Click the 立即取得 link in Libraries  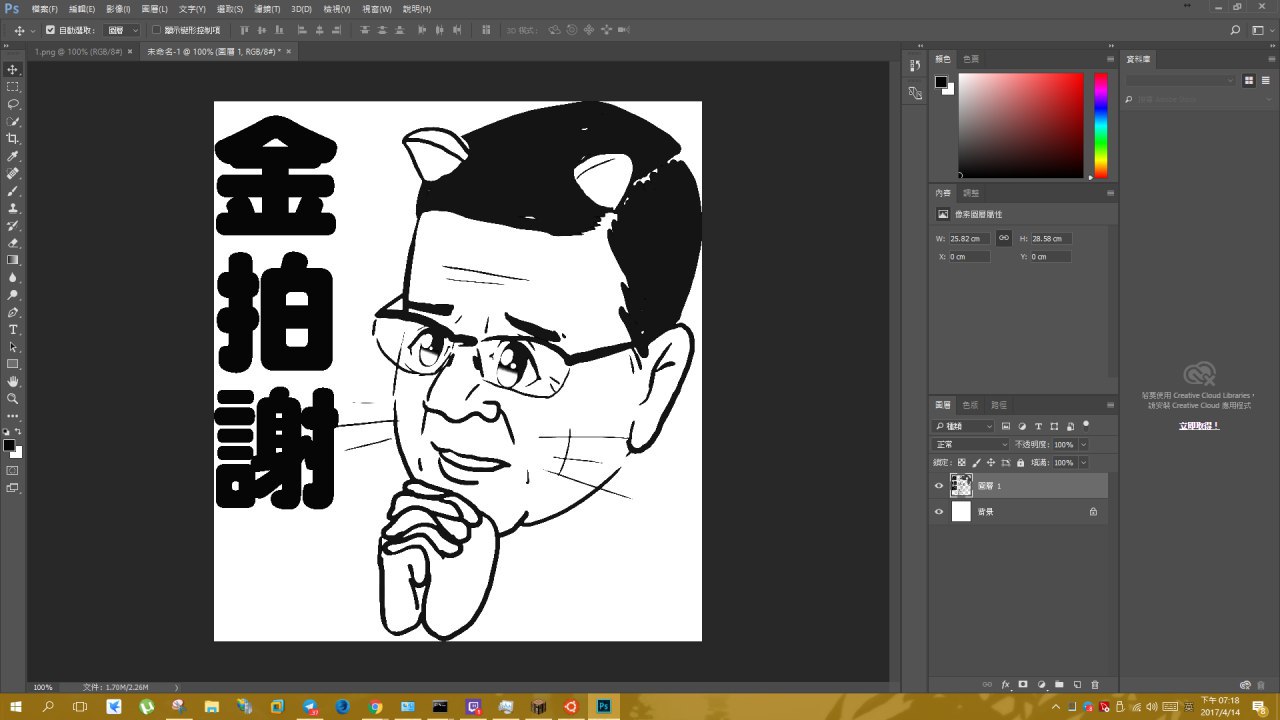tap(1199, 426)
